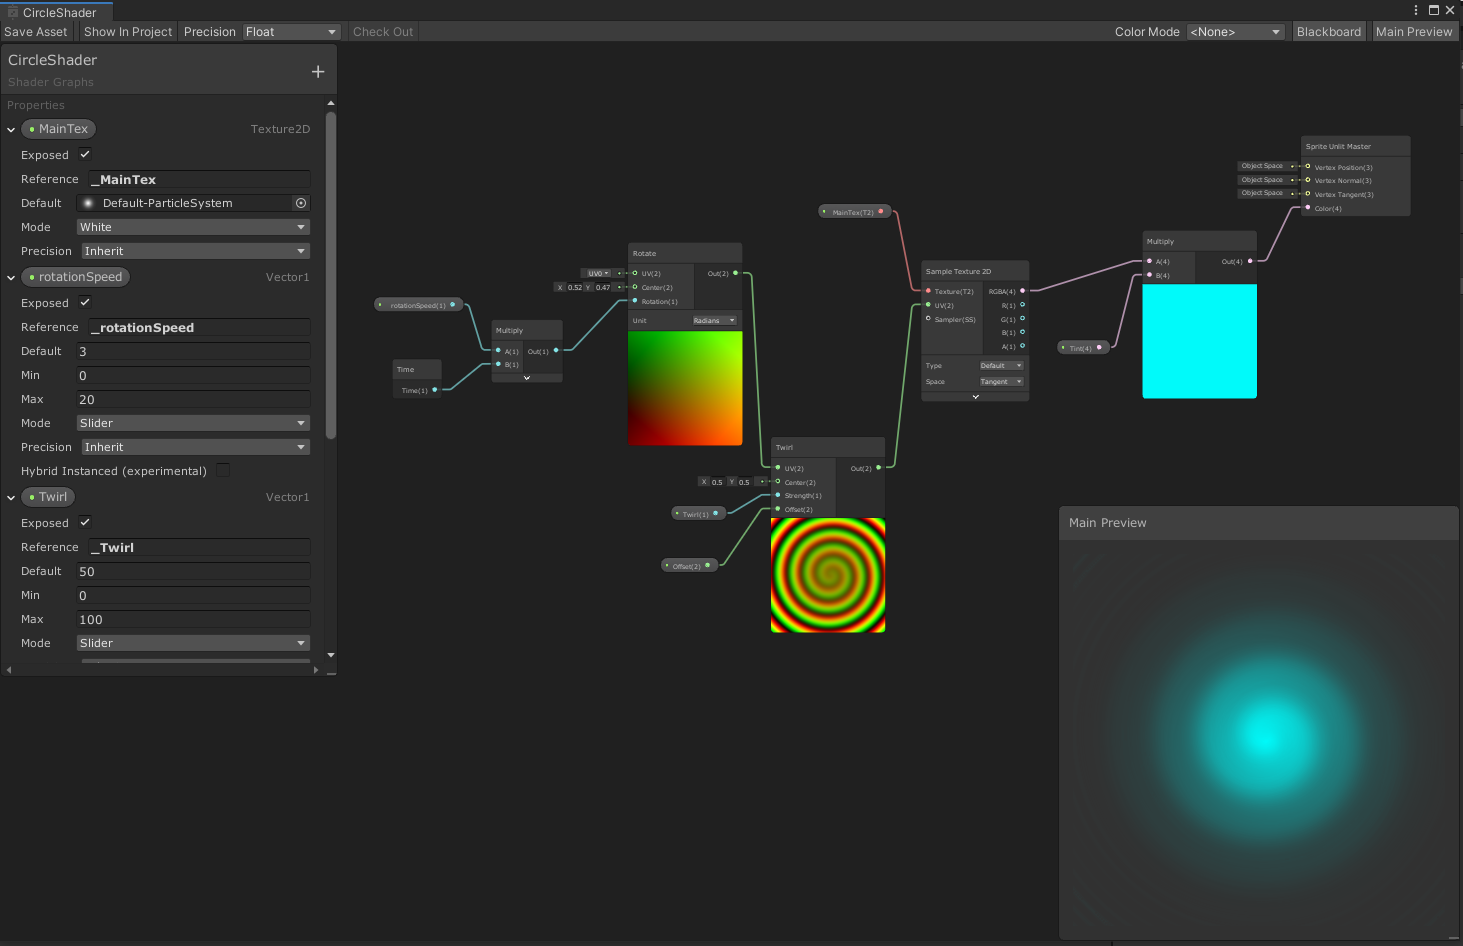Open the rotationSpeed Mode Slider dropdown

[x=193, y=423]
